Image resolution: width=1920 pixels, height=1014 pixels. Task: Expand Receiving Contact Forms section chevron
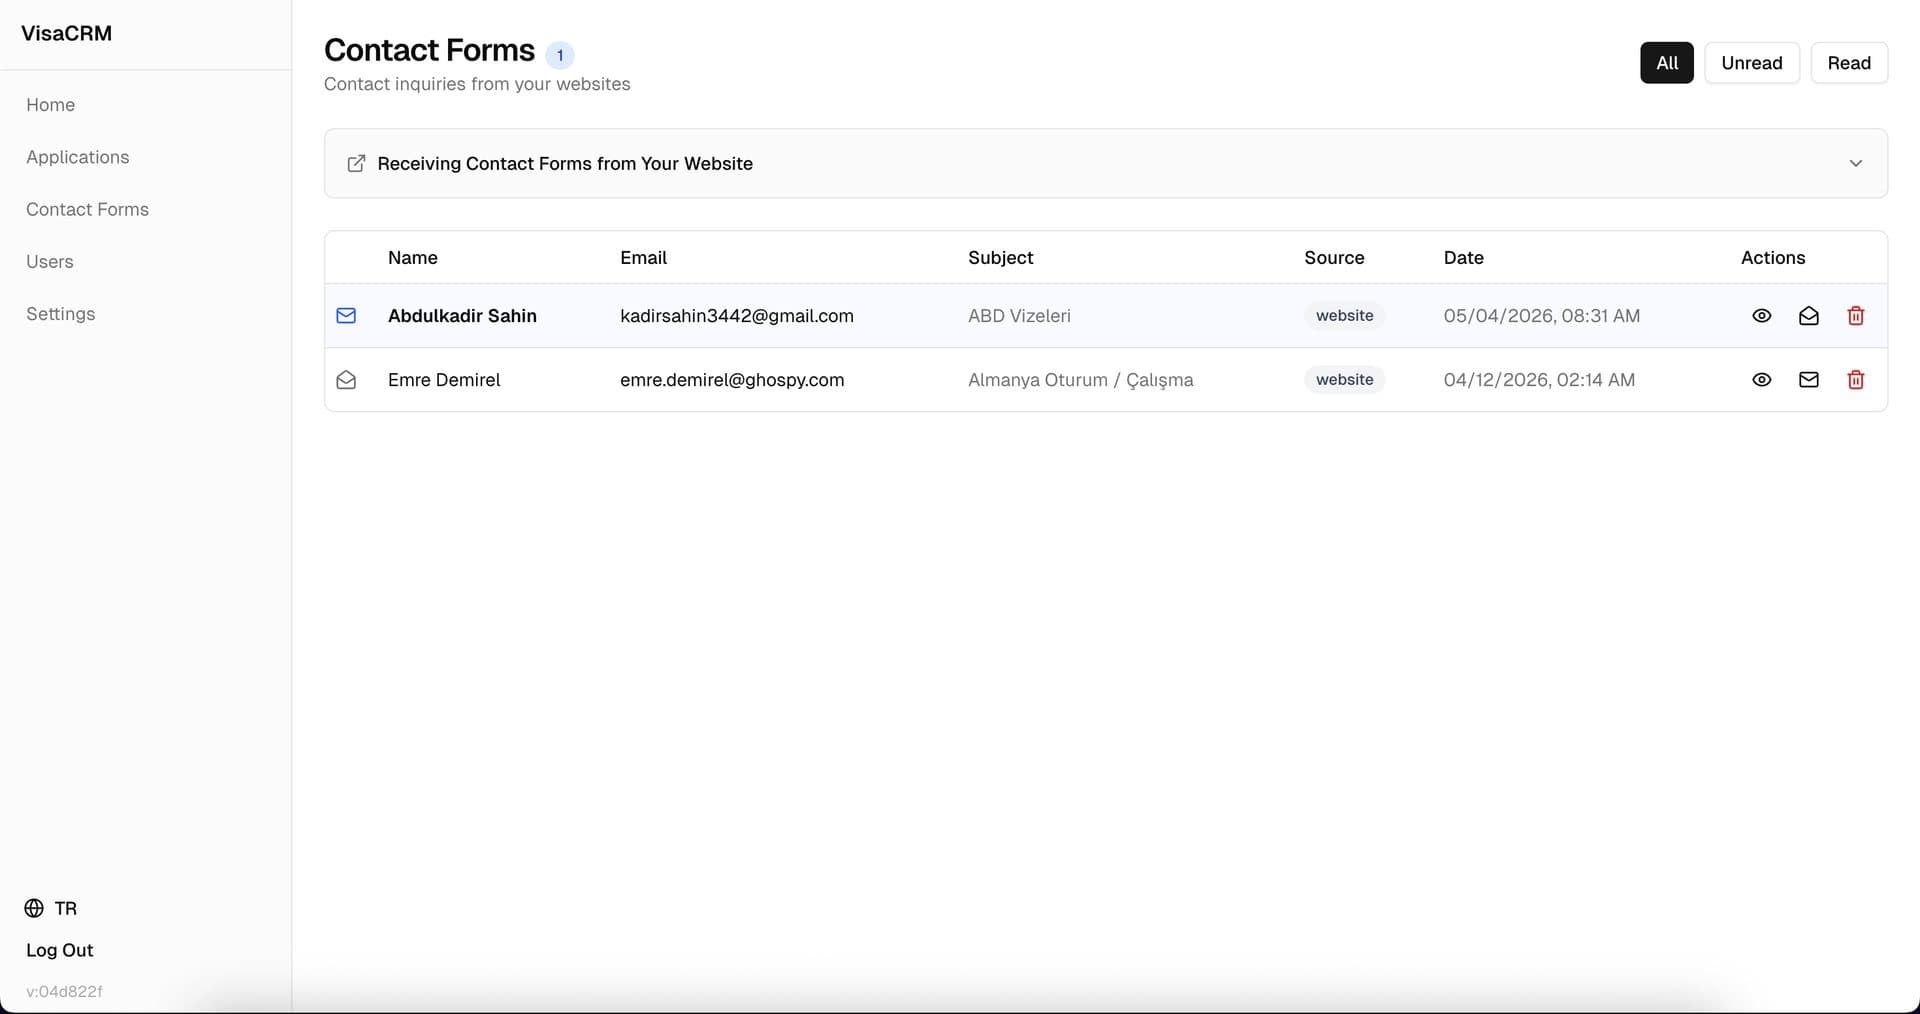(1856, 163)
